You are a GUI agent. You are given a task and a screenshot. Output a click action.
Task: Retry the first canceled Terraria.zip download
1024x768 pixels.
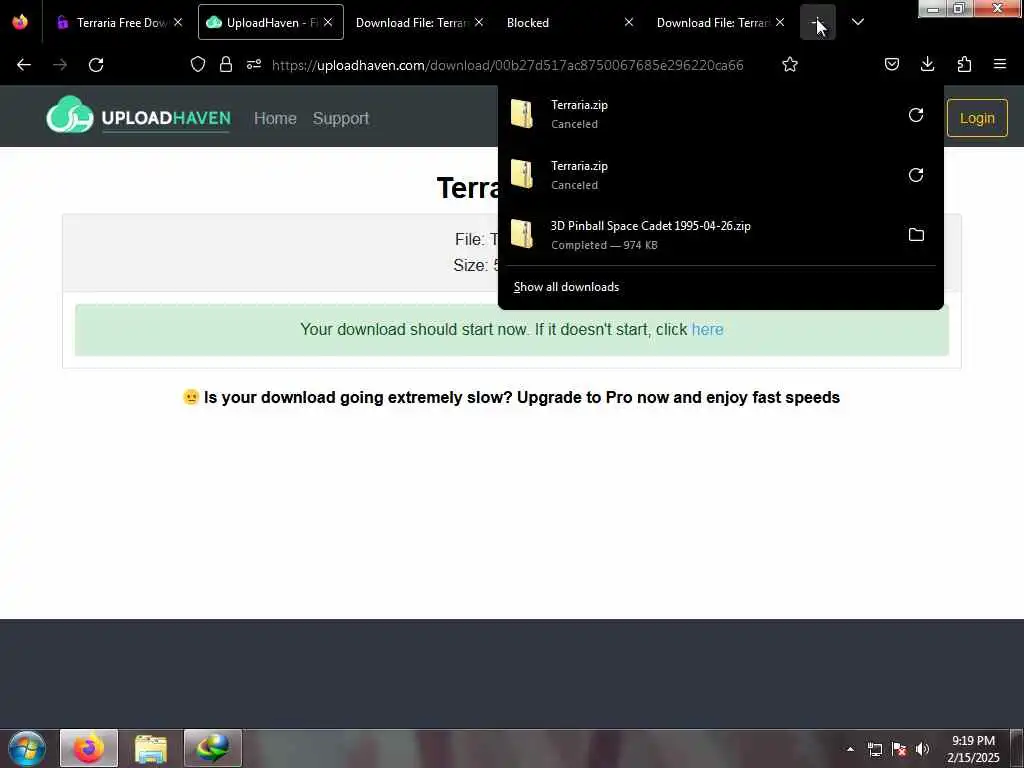point(916,115)
